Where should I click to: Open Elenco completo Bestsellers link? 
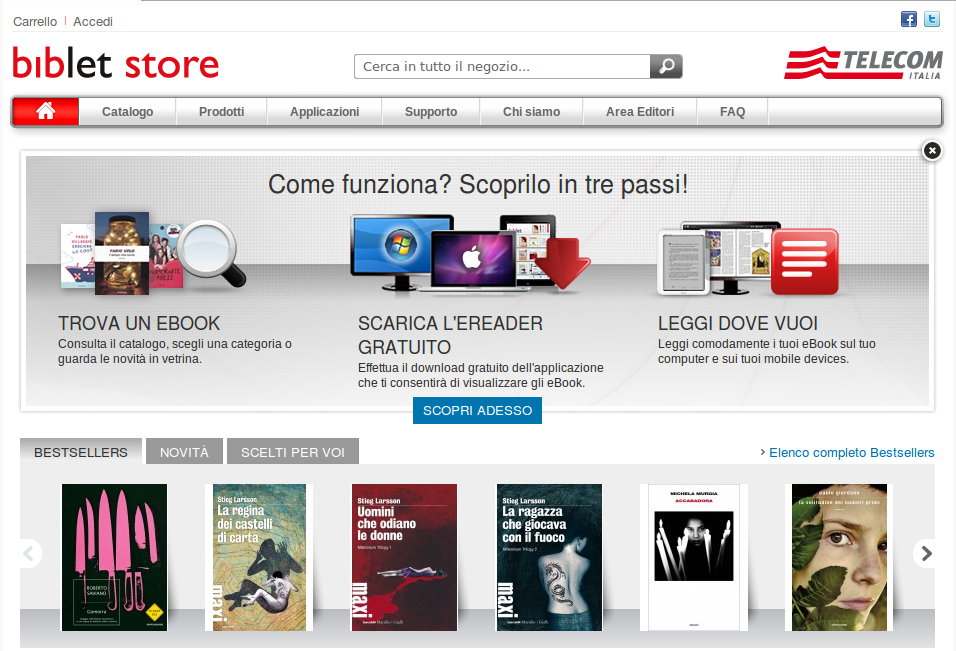(851, 453)
